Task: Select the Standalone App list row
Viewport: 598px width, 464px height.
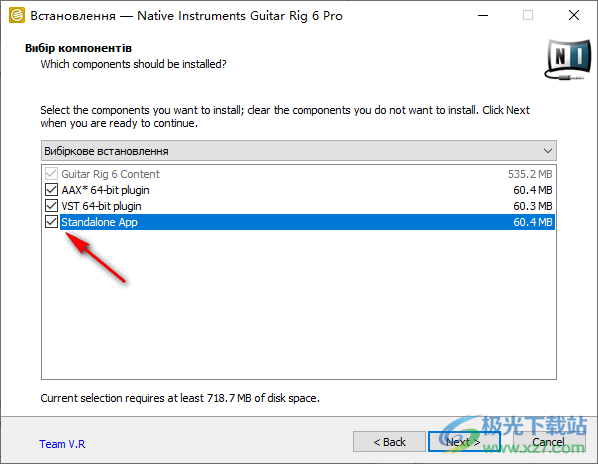Action: coord(307,222)
